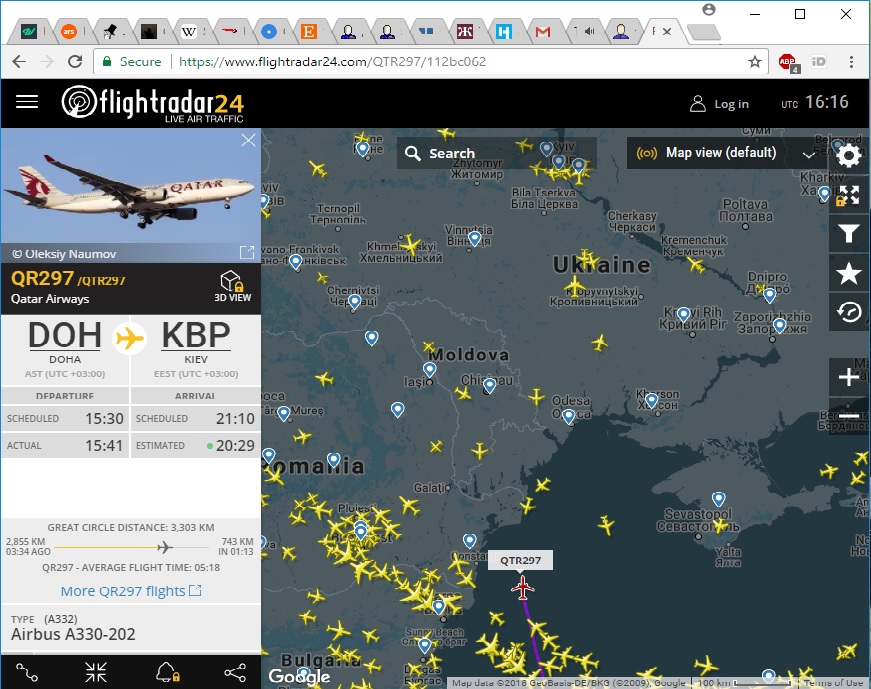Toggle fullscreen map mode

(x=849, y=195)
